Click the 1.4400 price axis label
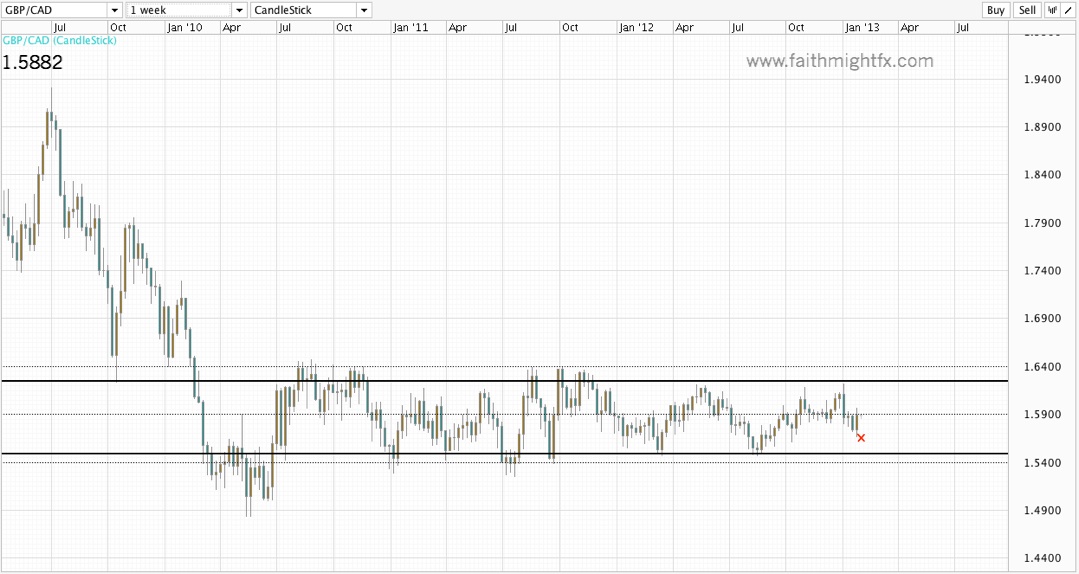The width and height of the screenshot is (1079, 574). (x=1042, y=558)
